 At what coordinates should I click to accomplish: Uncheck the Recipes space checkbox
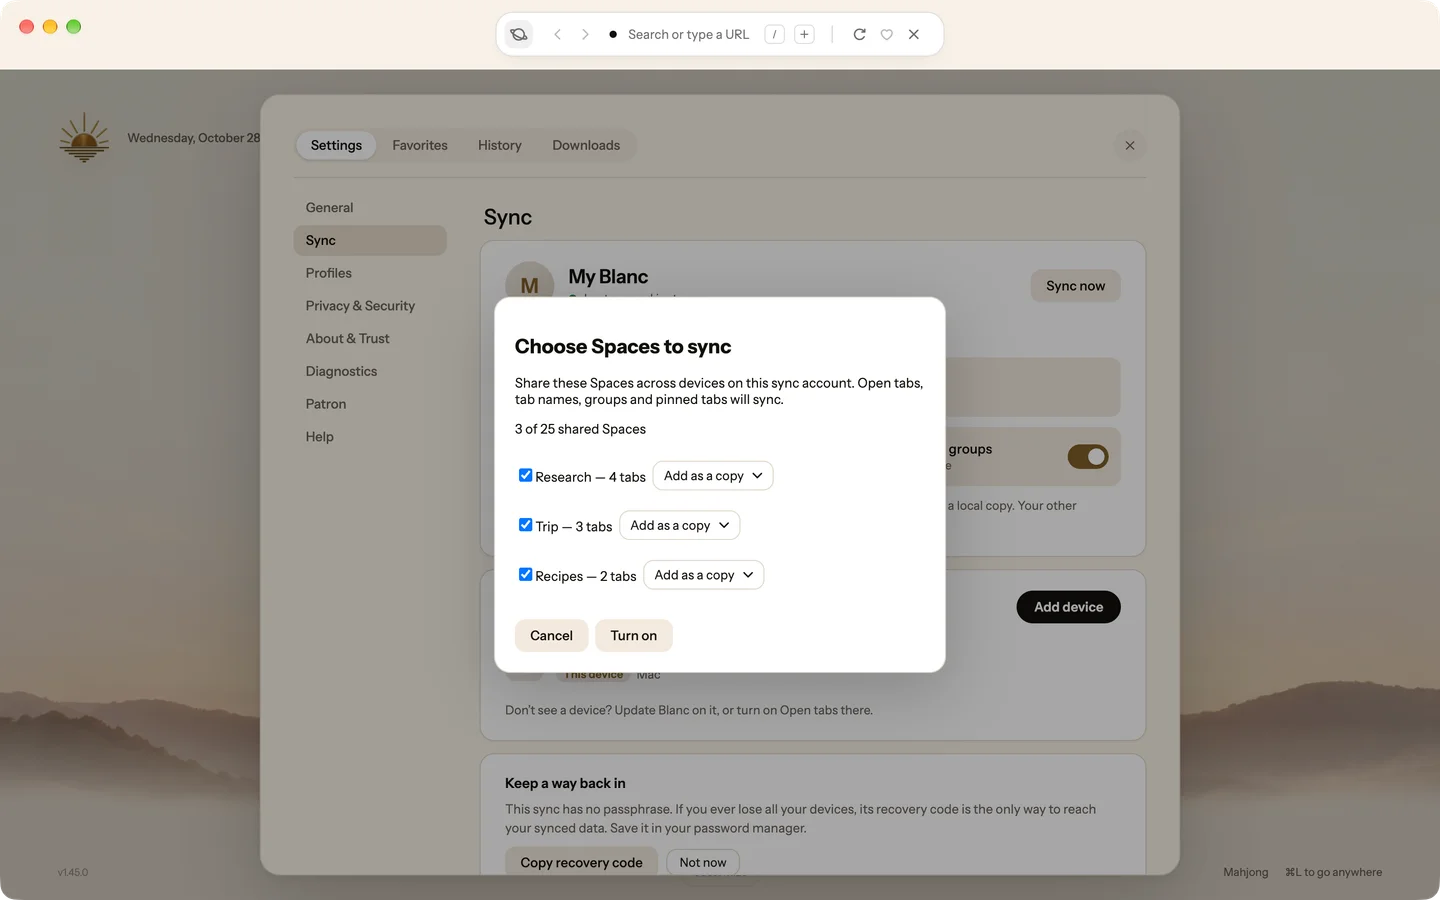(525, 574)
